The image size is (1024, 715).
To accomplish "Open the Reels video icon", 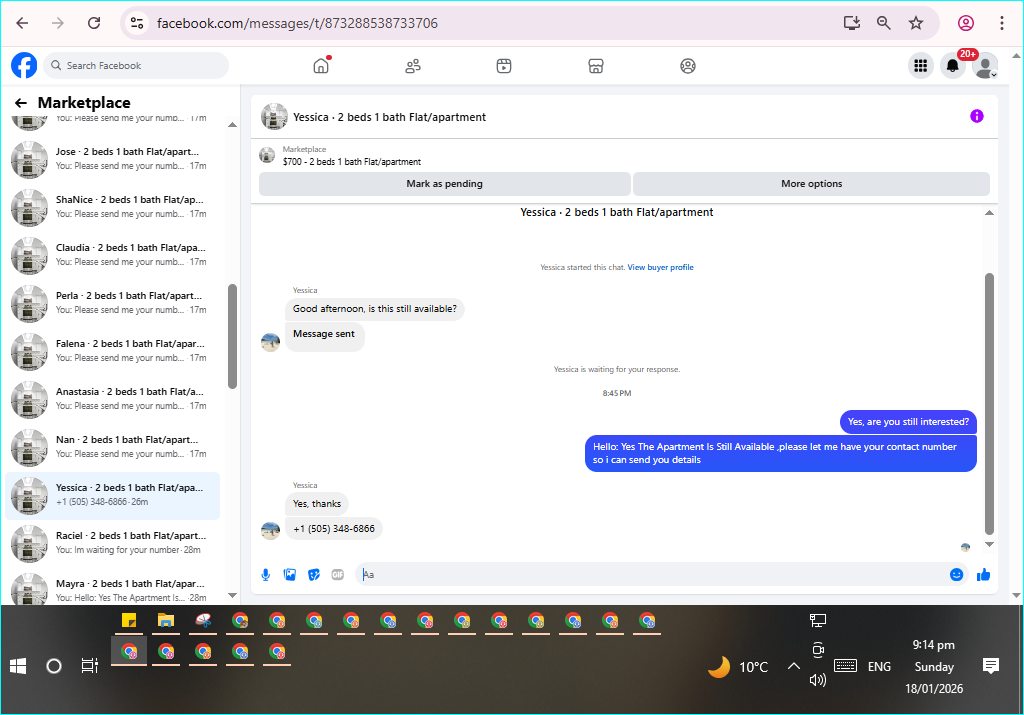I will tap(504, 66).
